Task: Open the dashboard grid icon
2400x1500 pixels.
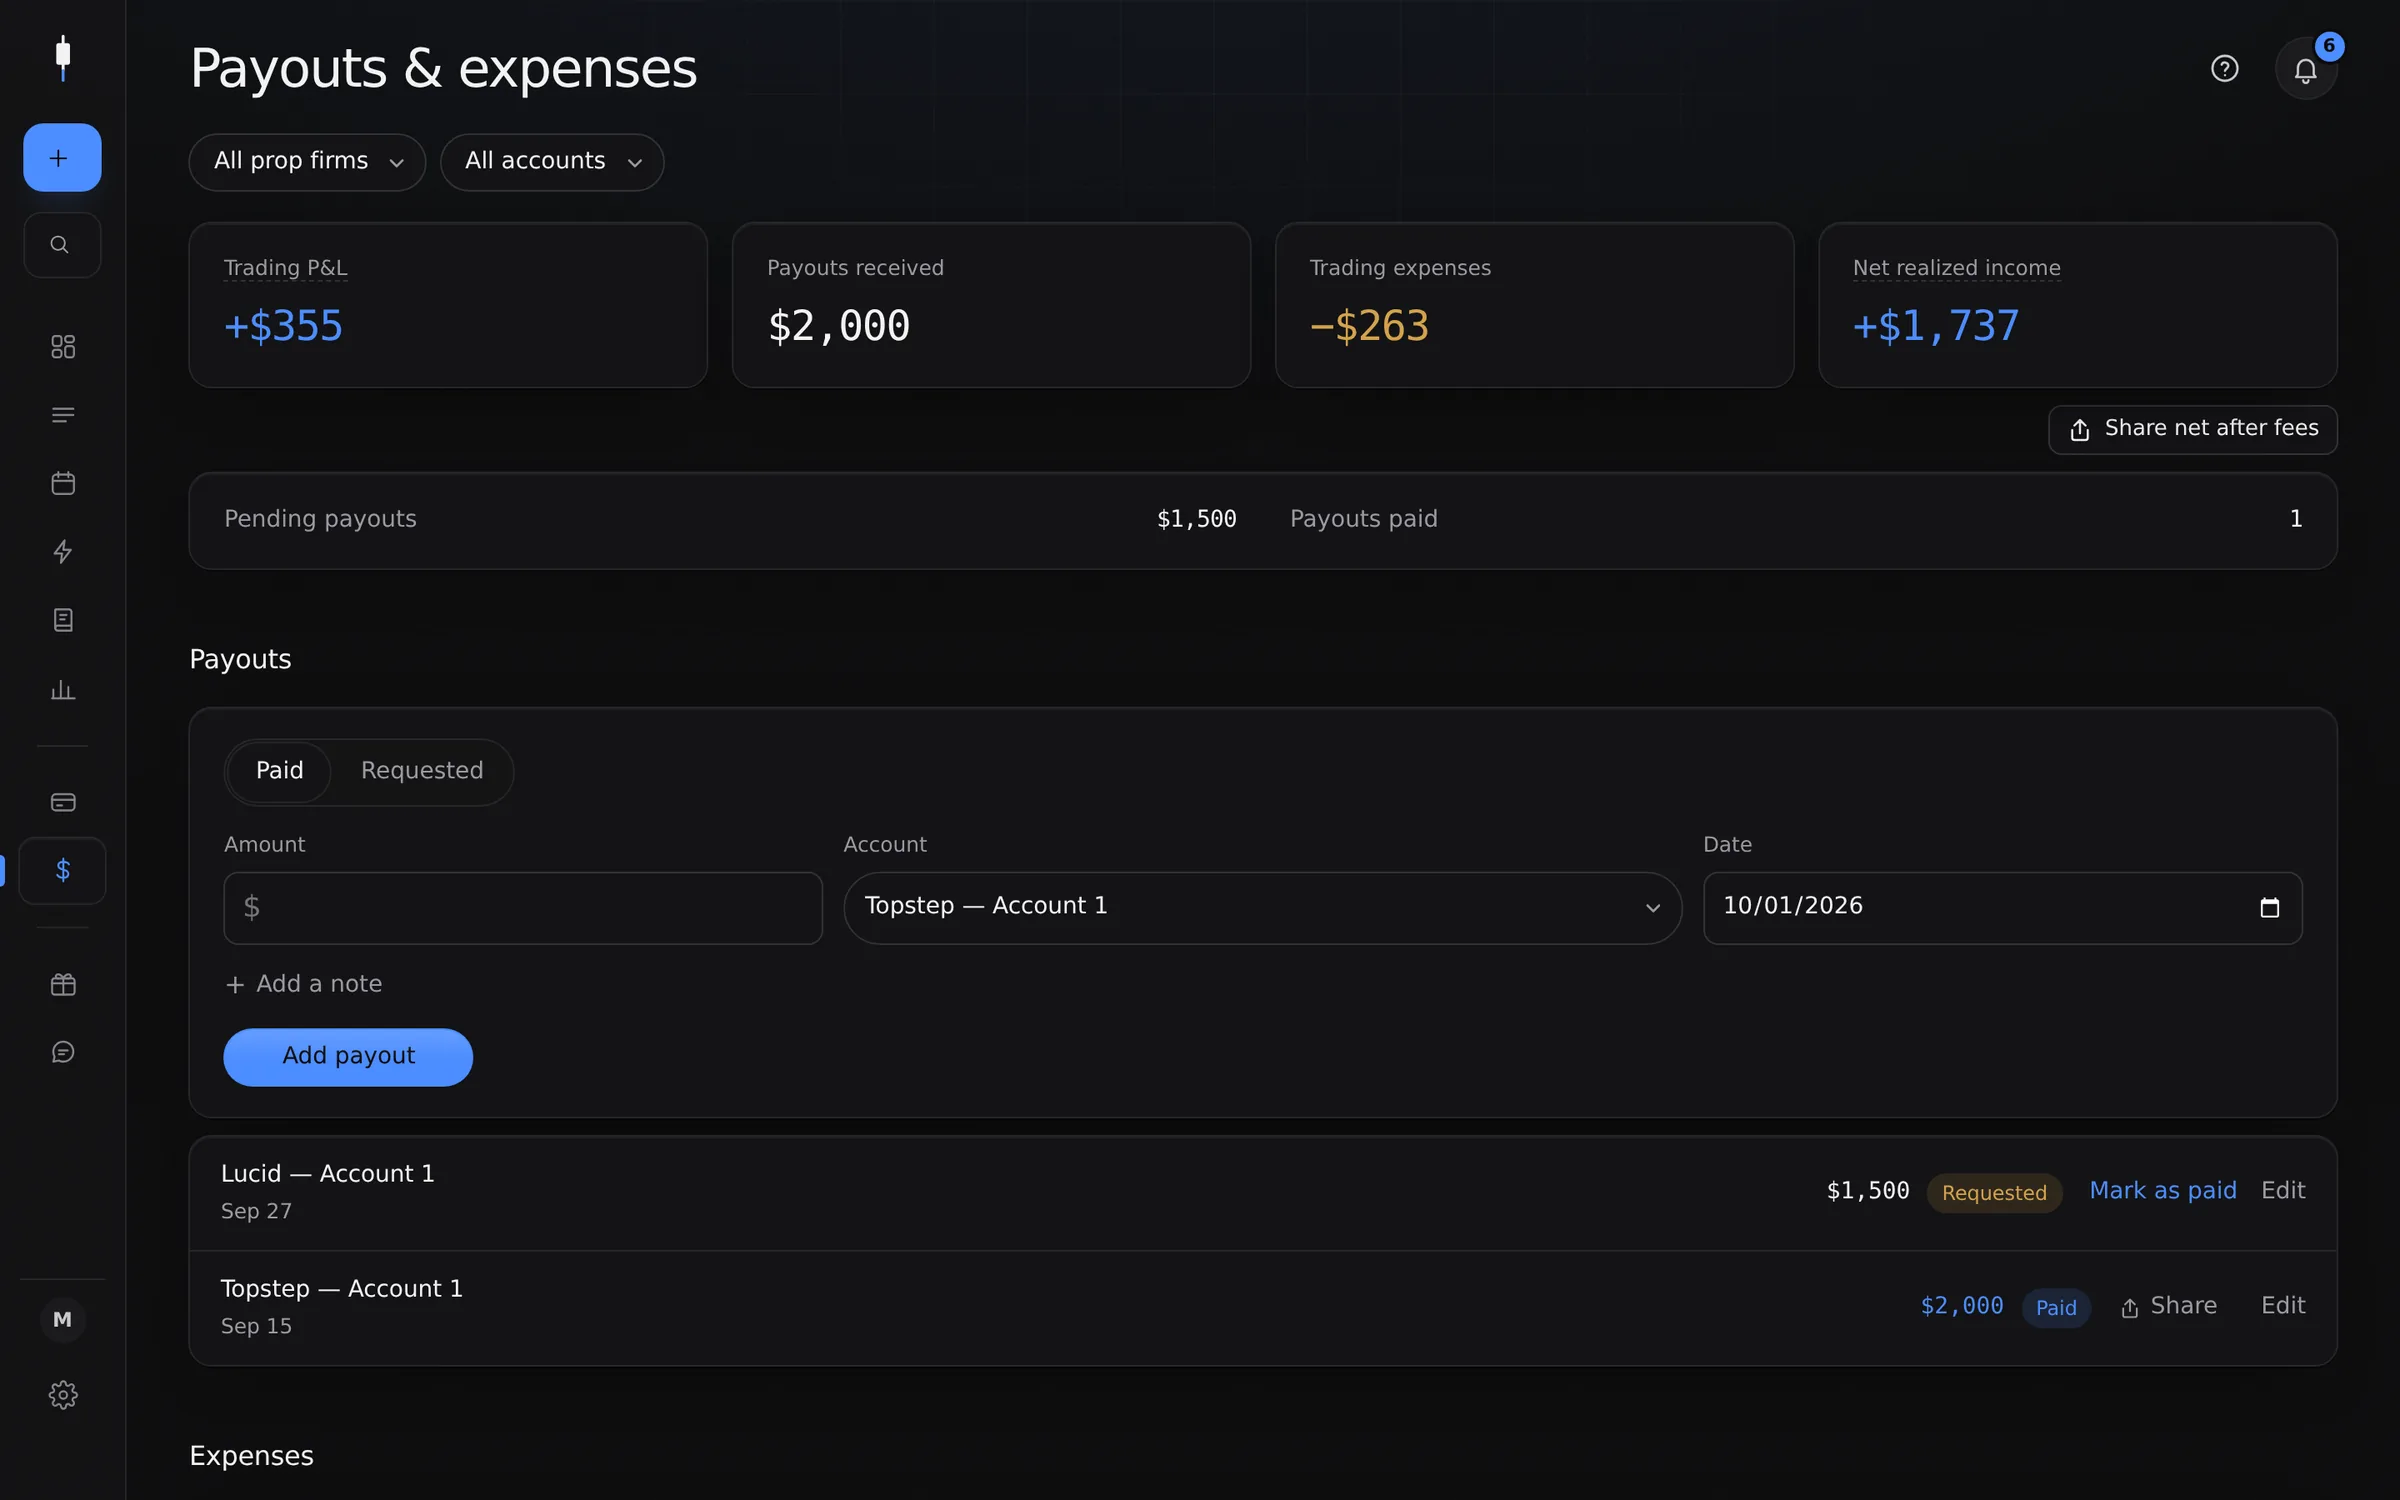Action: coord(62,346)
